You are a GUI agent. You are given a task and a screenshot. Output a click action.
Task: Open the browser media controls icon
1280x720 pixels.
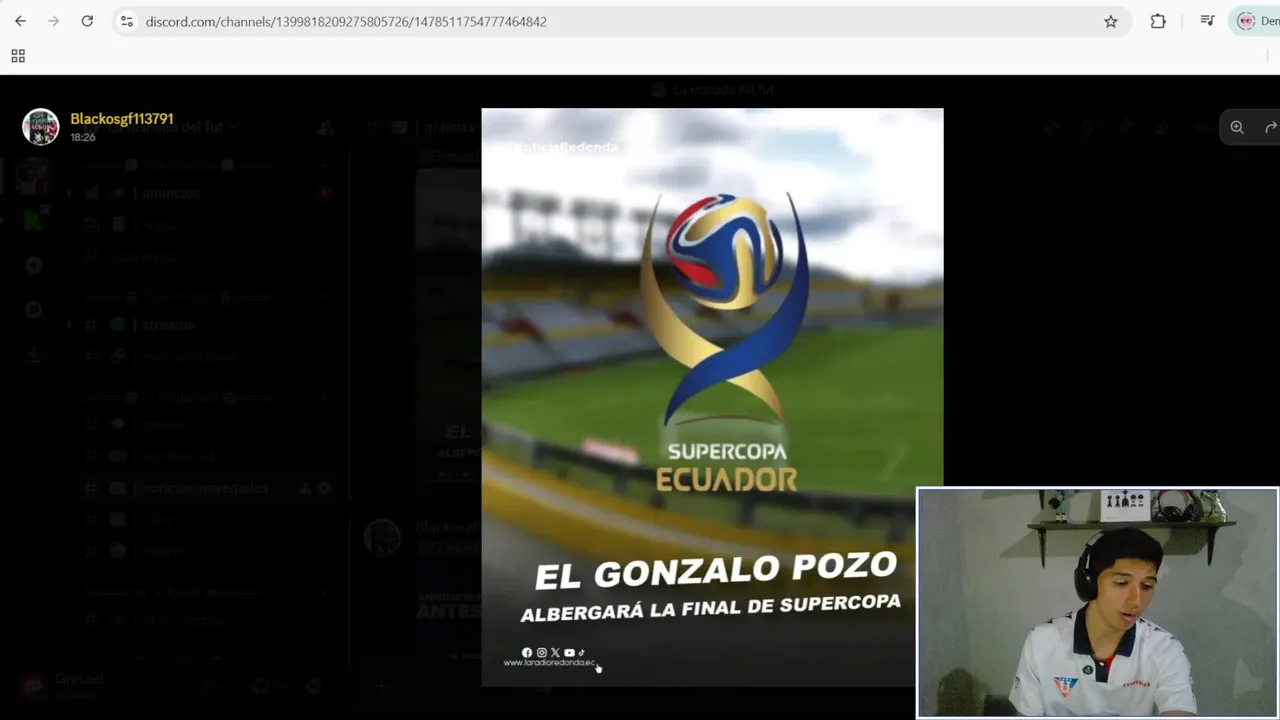coord(1207,21)
